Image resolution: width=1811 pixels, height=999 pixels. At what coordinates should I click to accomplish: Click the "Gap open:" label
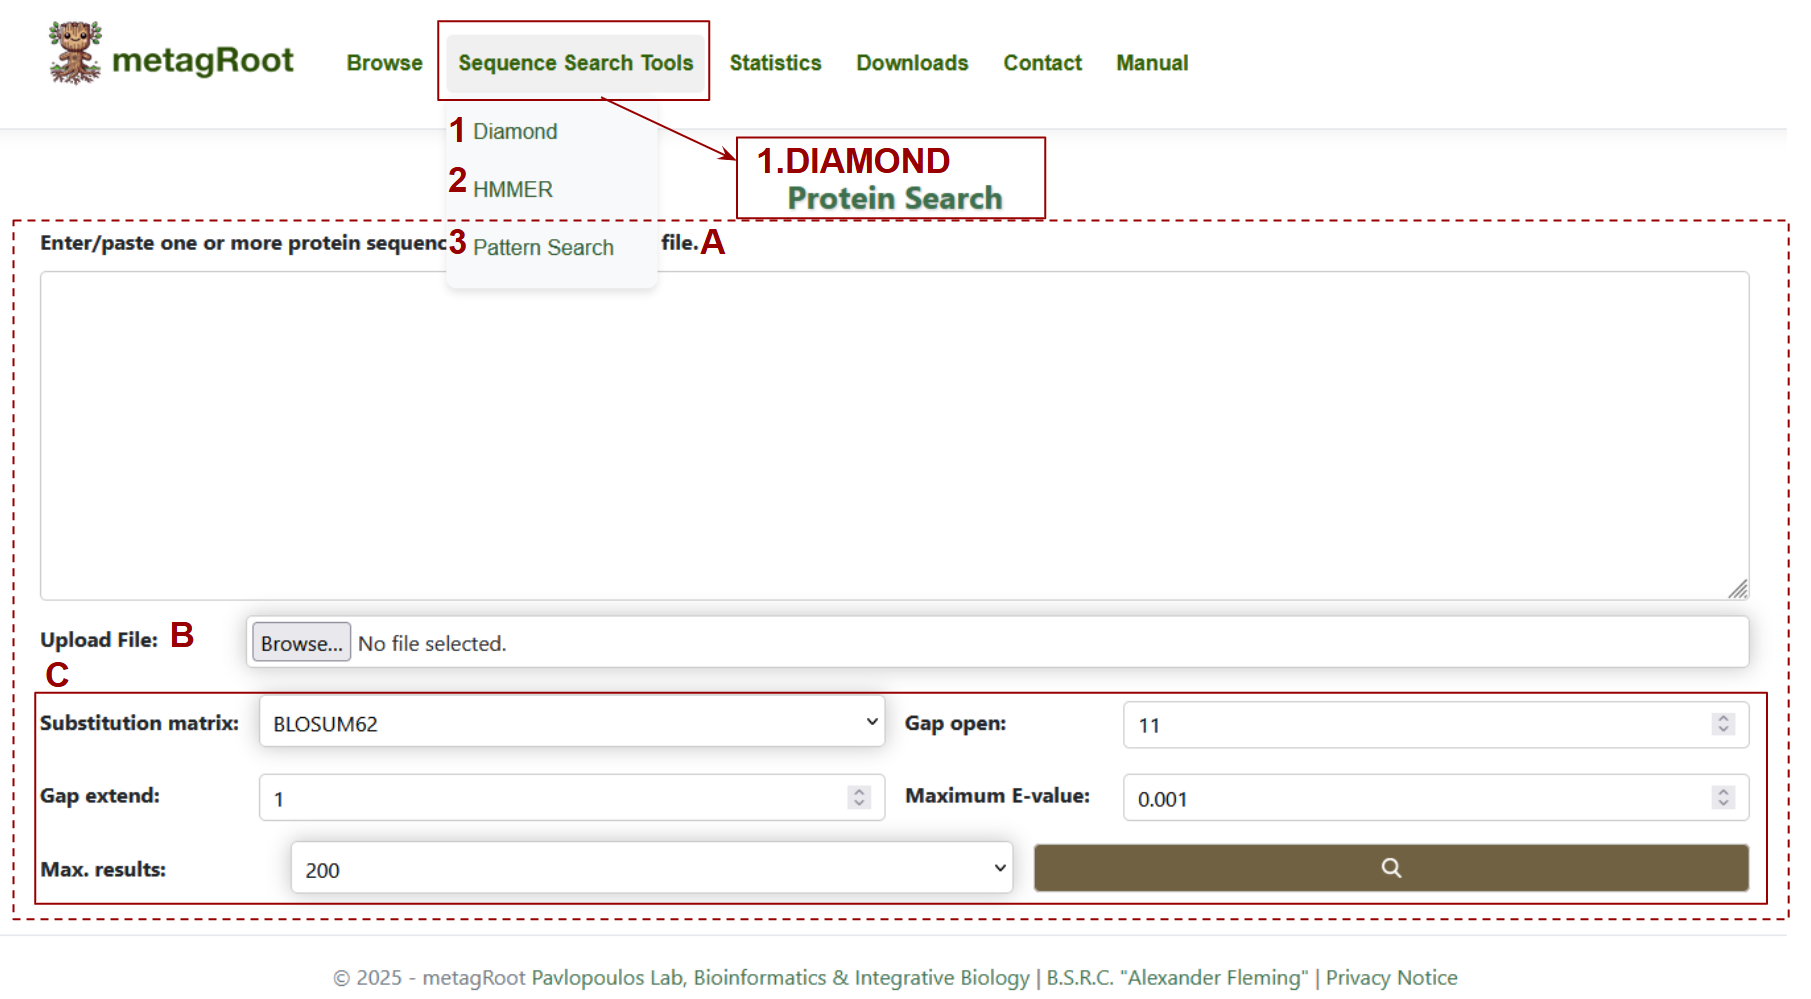point(955,724)
